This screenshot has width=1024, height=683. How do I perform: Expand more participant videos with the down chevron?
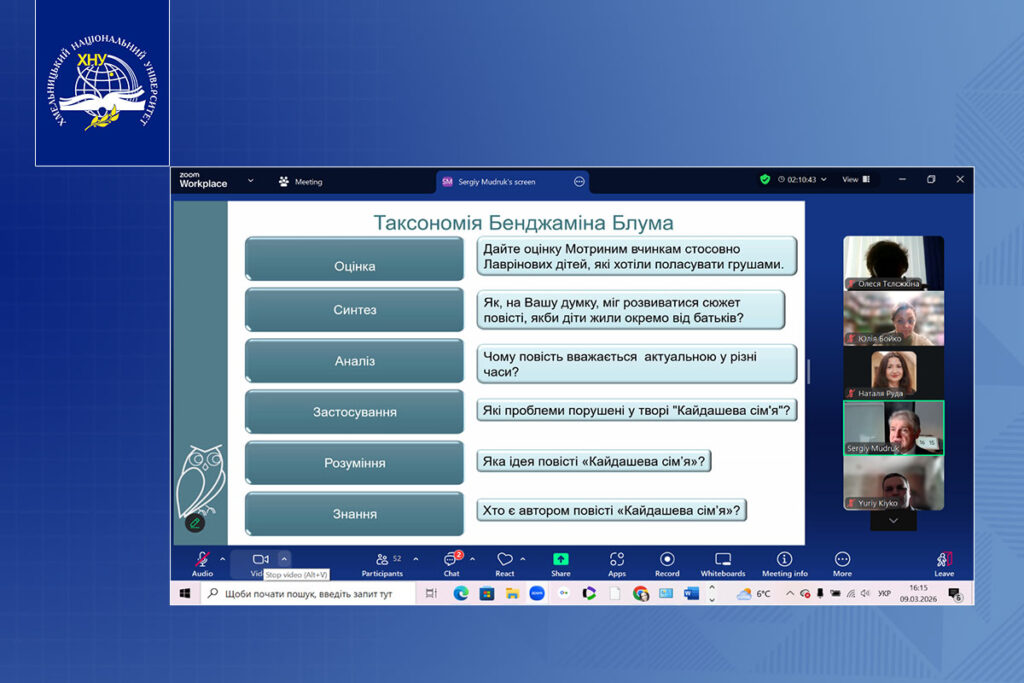pyautogui.click(x=893, y=520)
